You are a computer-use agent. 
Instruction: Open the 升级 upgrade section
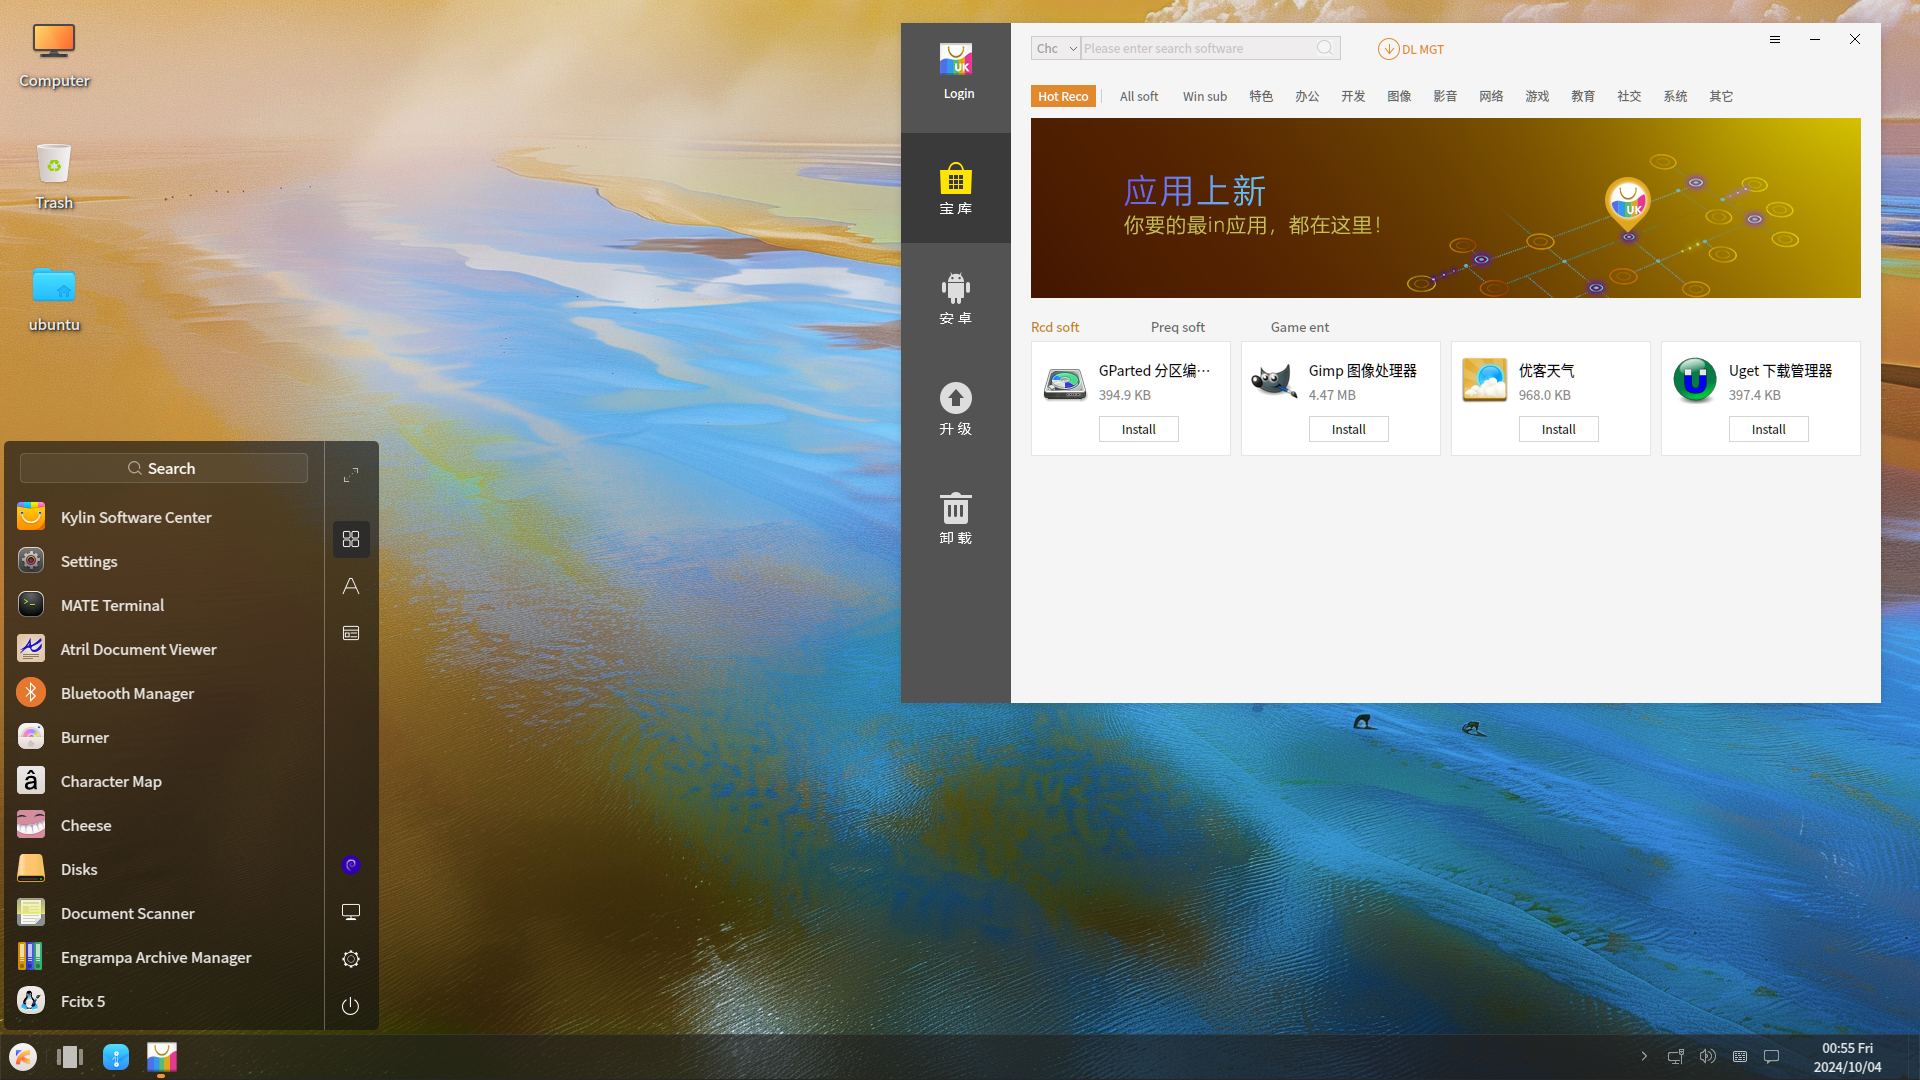[x=956, y=408]
